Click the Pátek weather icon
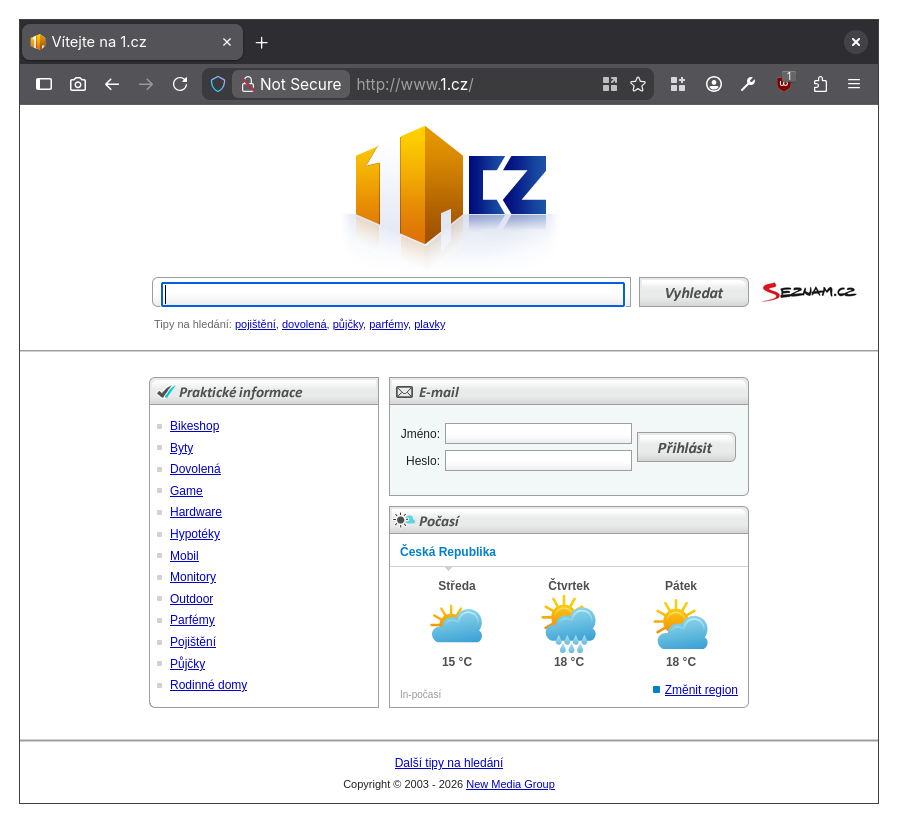 pyautogui.click(x=681, y=624)
